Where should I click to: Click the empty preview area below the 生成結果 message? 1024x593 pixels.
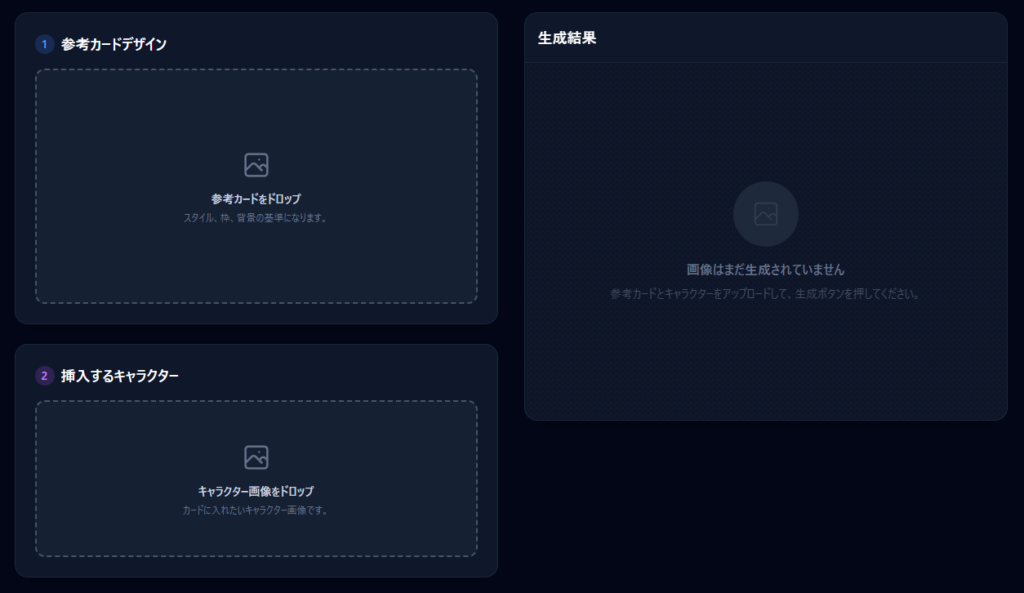765,360
